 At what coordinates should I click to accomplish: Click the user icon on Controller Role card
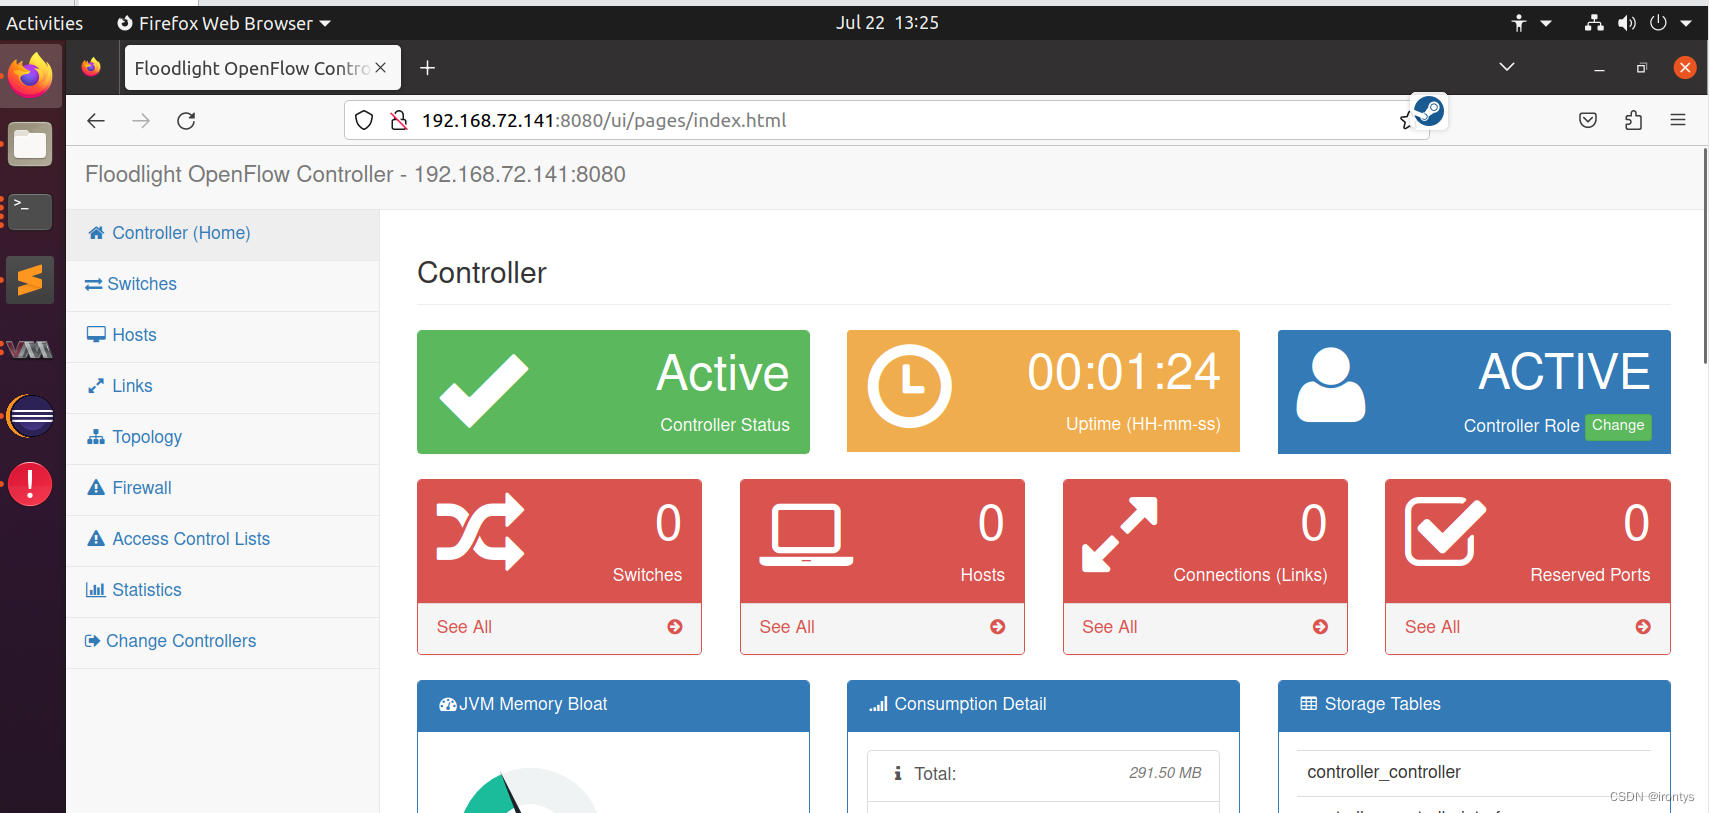point(1331,385)
